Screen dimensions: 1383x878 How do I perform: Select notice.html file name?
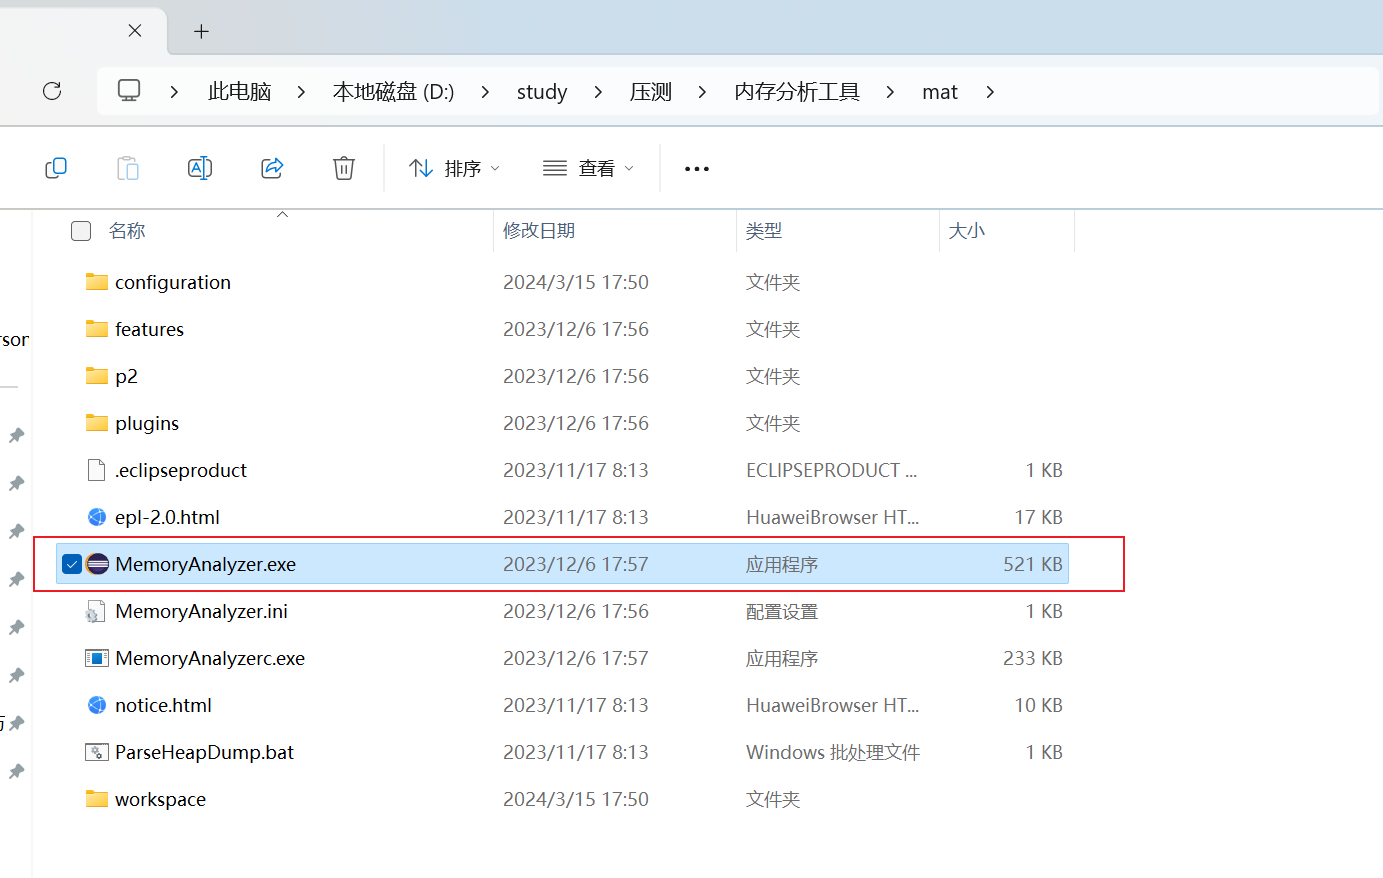click(x=163, y=705)
